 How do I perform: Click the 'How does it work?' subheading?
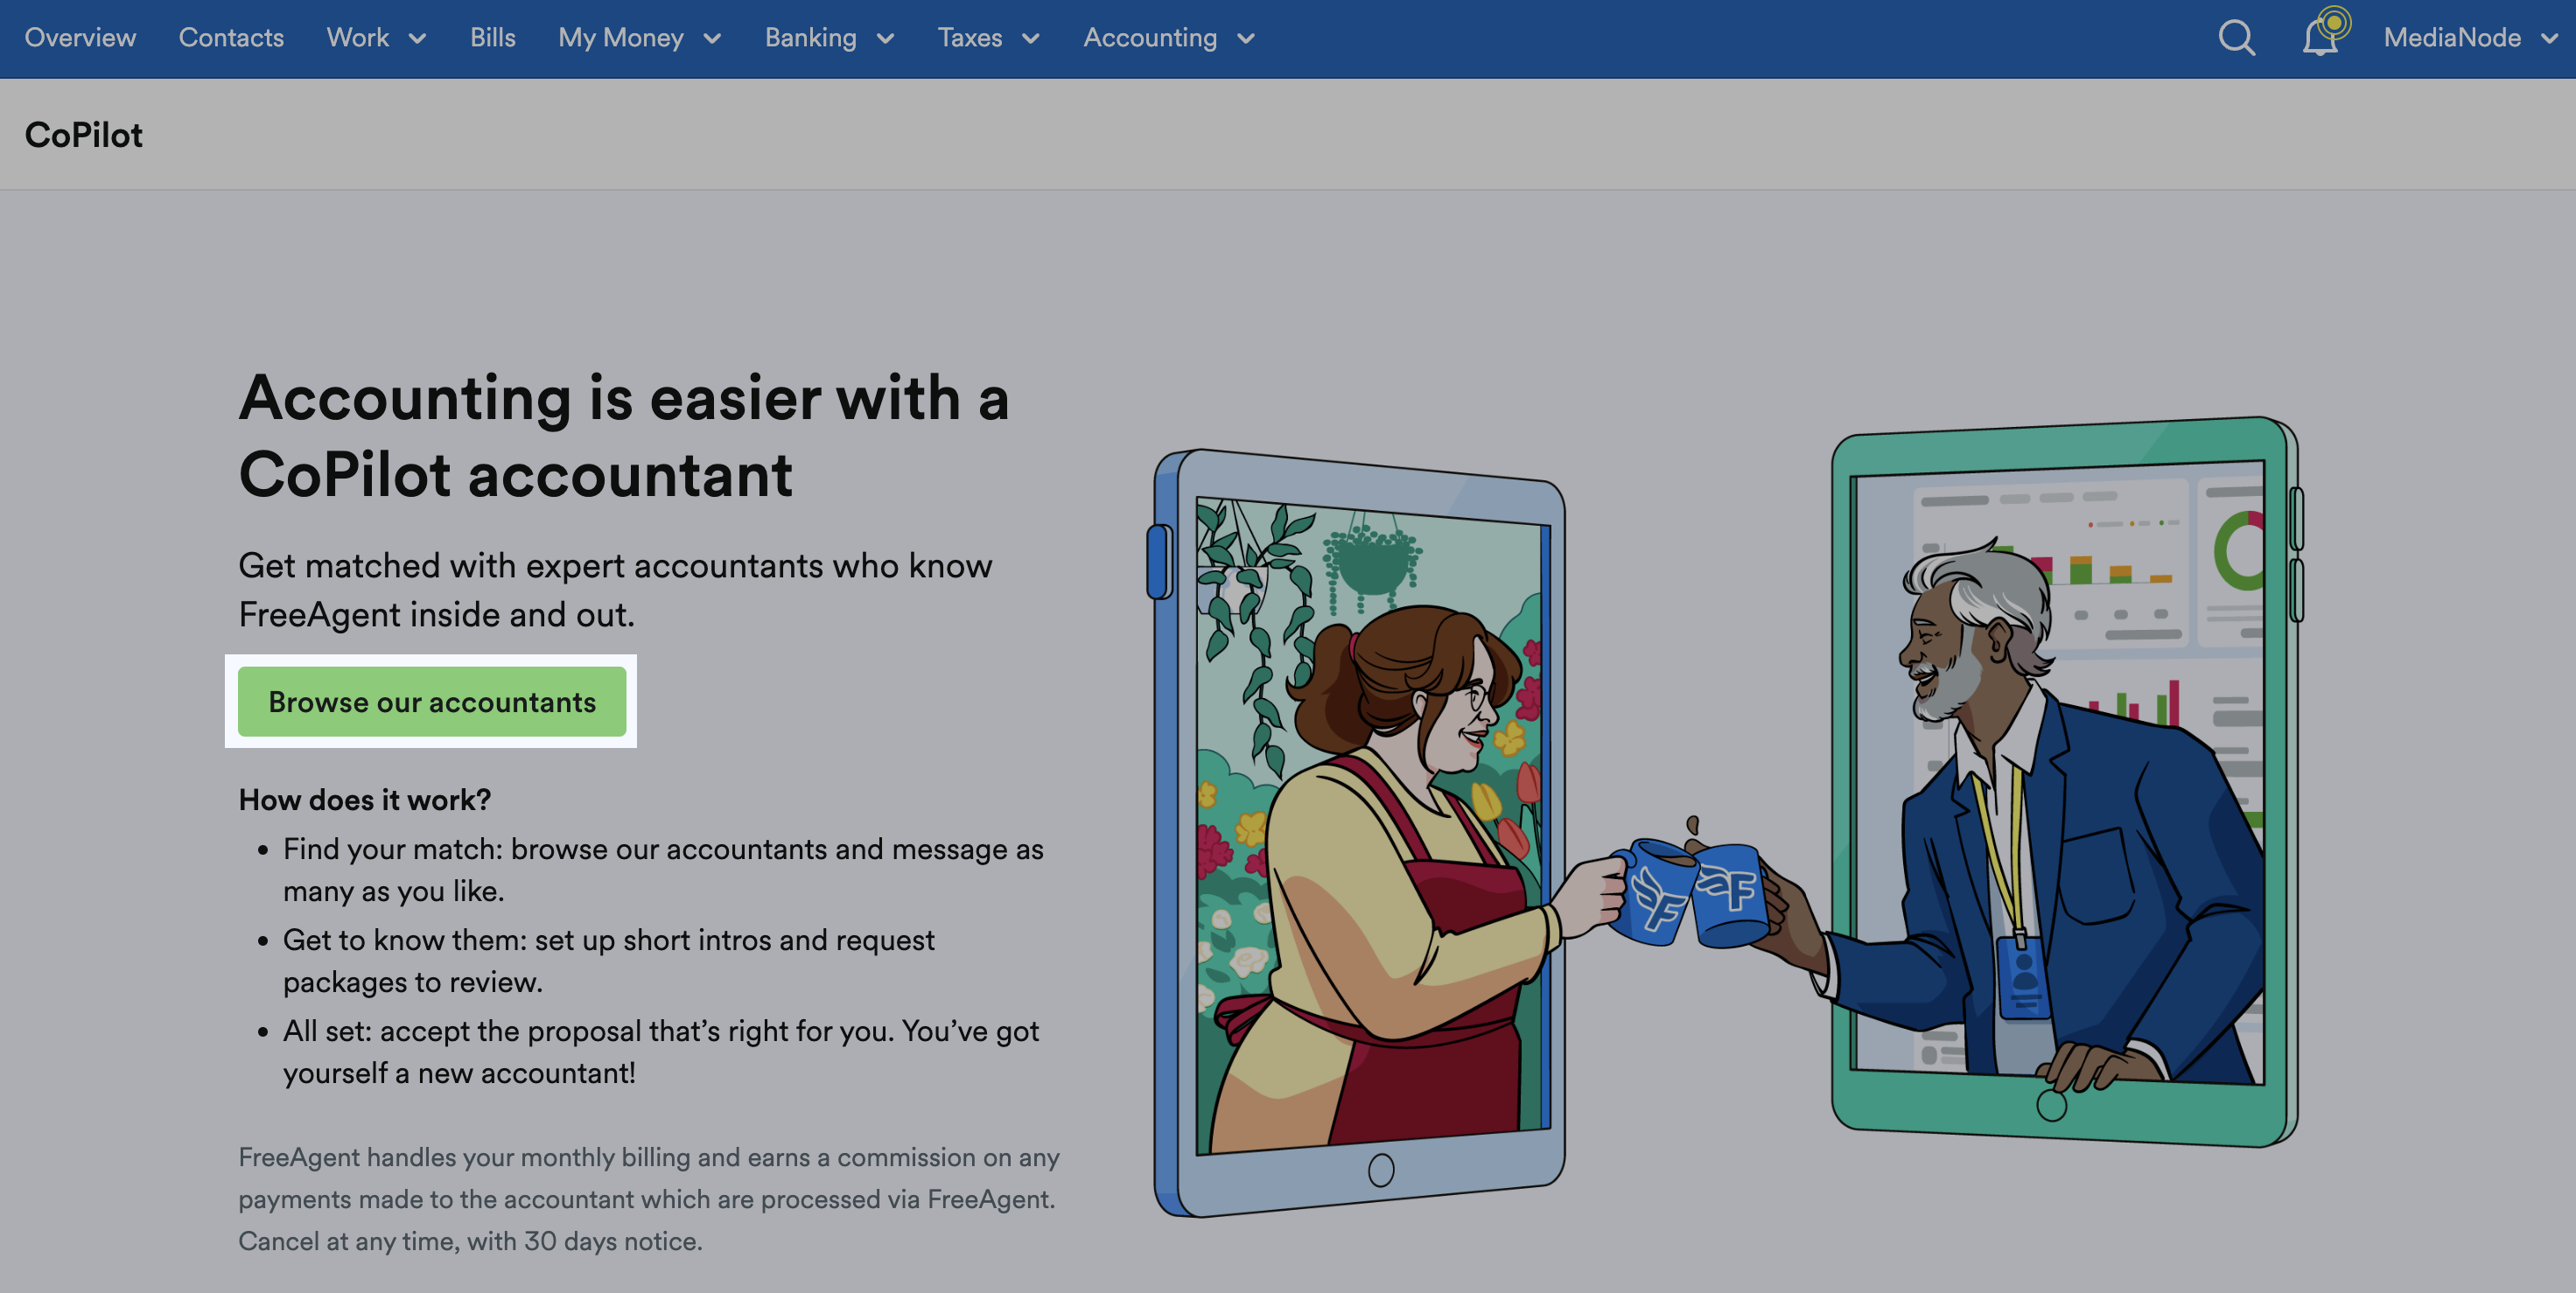(x=365, y=800)
